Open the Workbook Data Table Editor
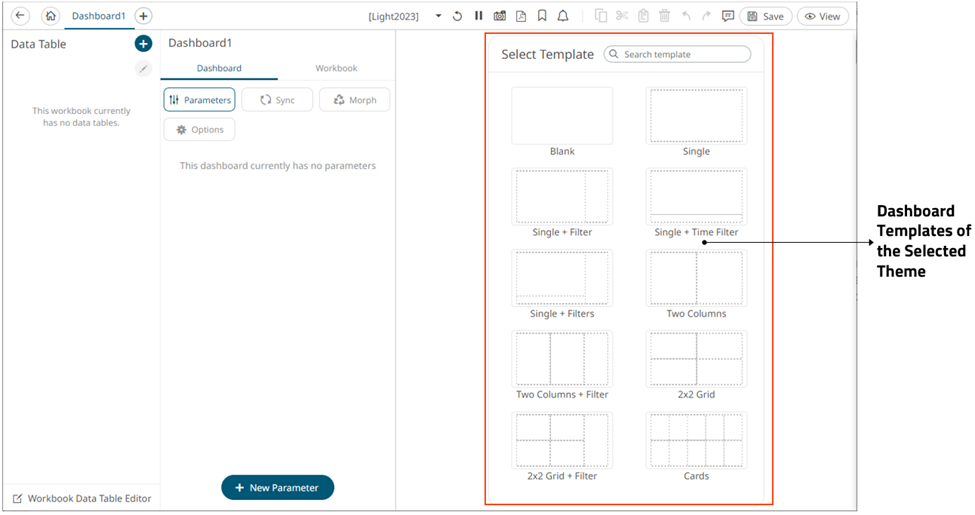Viewport: 975px width, 515px height. pyautogui.click(x=82, y=498)
